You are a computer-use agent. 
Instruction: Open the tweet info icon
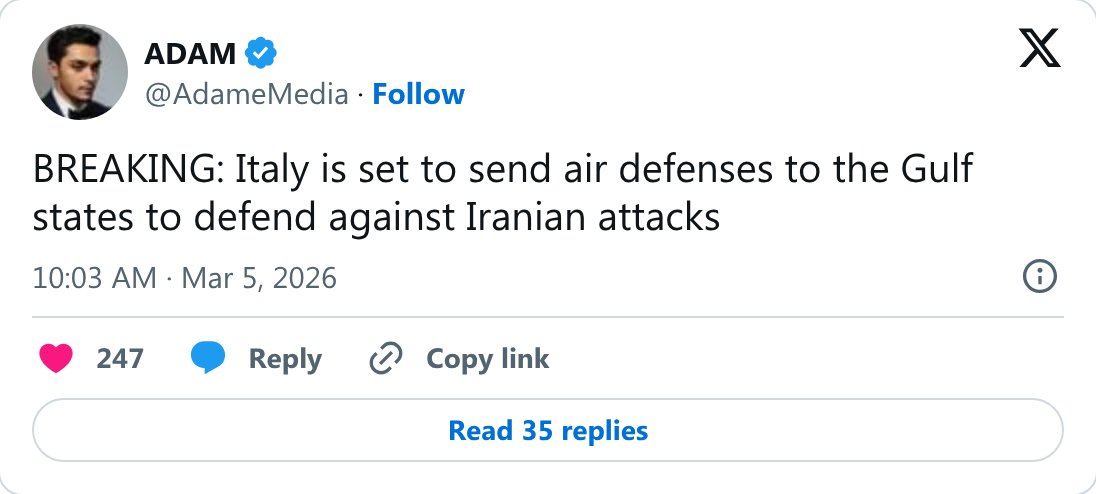tap(1039, 277)
